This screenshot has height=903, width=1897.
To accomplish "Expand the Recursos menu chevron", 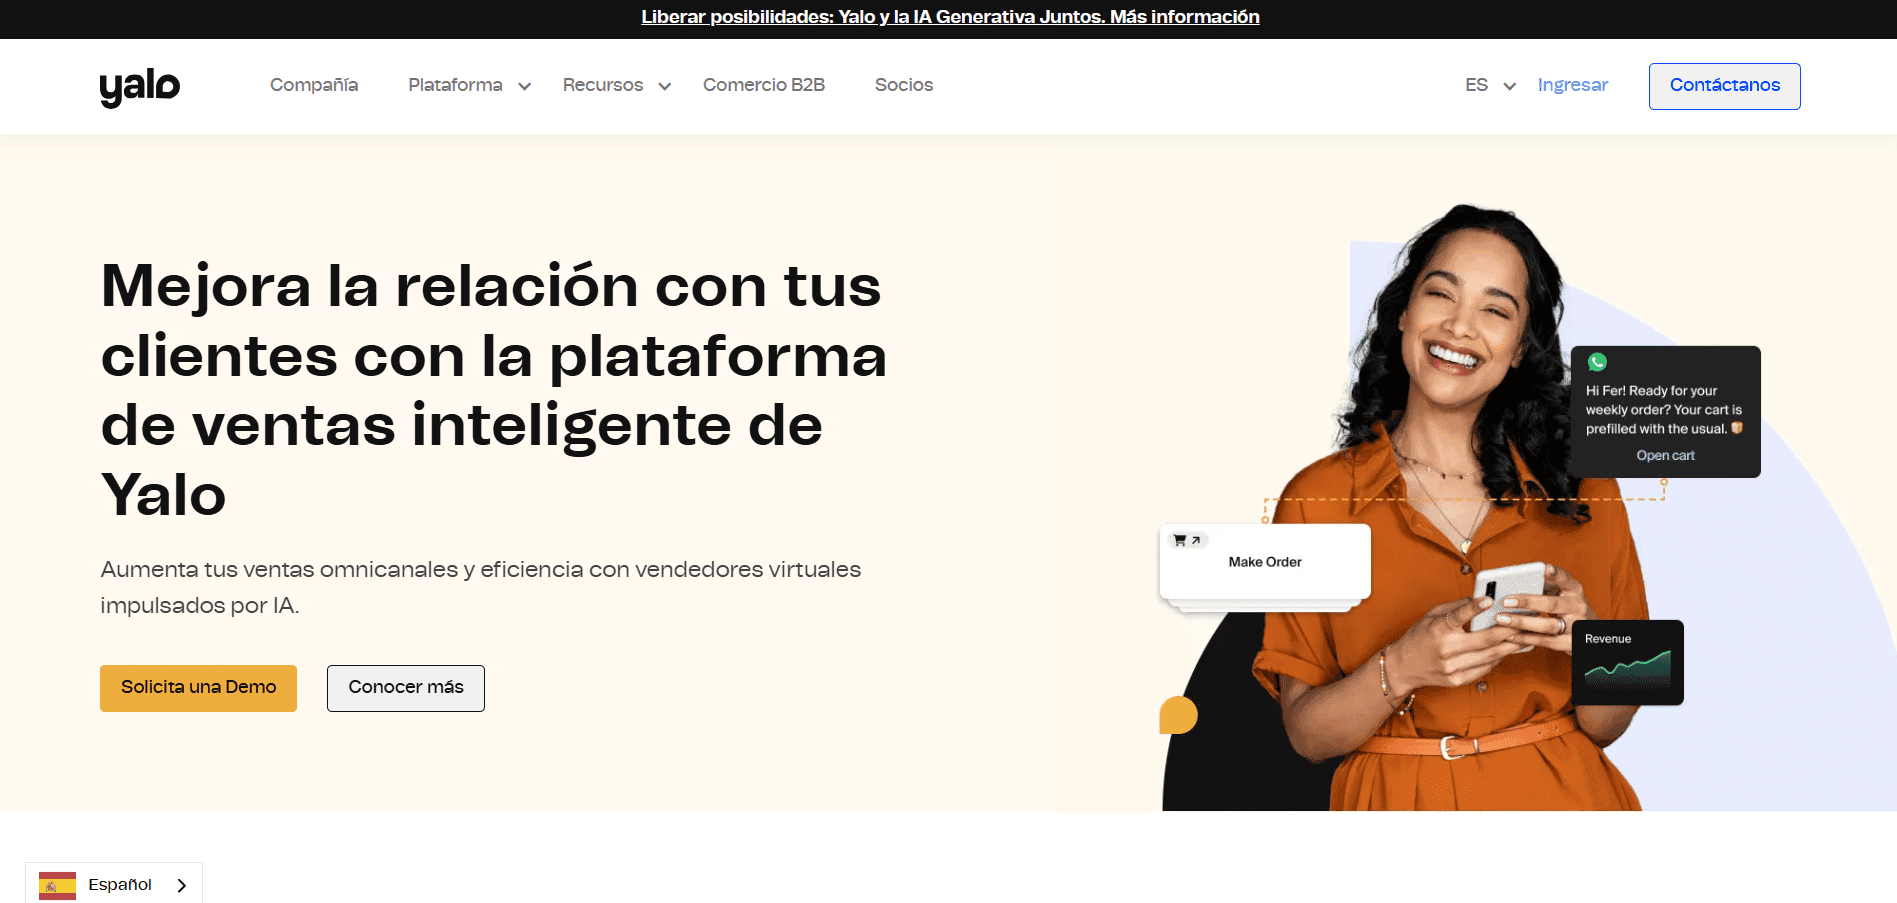I will click(664, 86).
